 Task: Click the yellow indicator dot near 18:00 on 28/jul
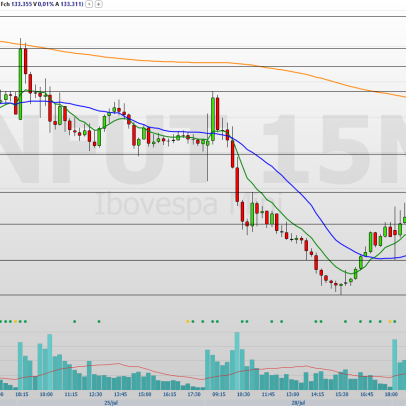[390, 321]
